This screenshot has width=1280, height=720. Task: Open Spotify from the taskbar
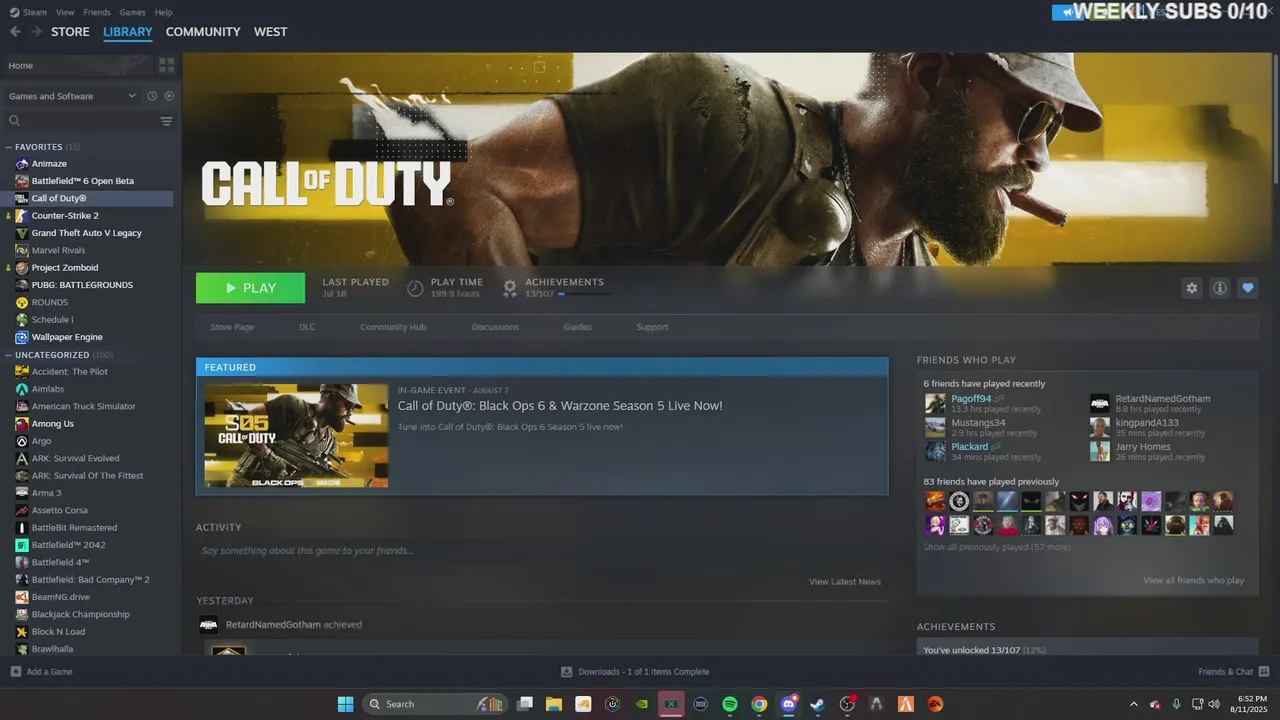point(730,704)
